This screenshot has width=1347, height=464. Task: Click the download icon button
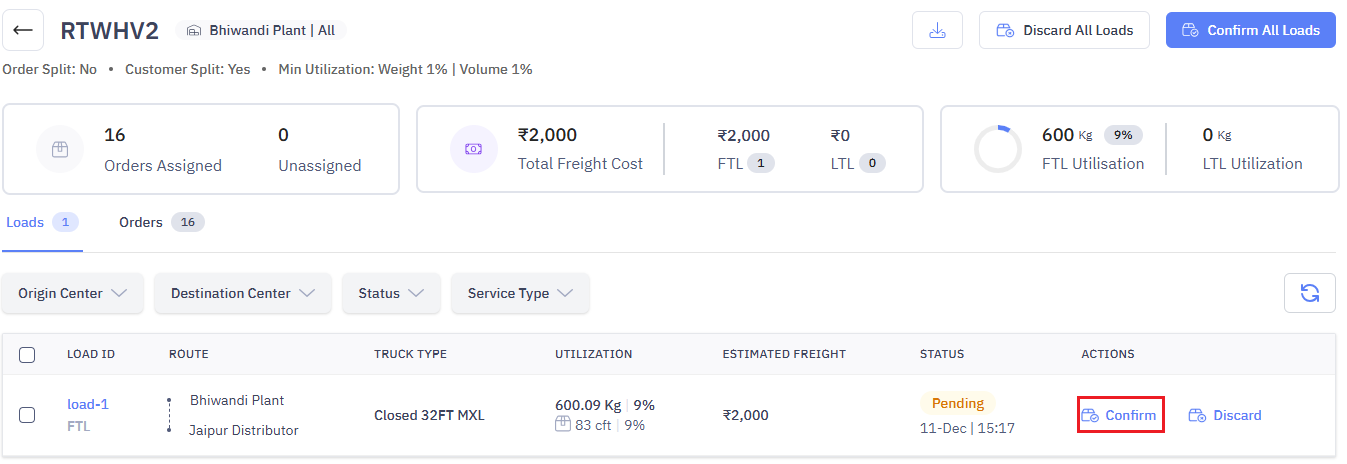click(x=937, y=30)
